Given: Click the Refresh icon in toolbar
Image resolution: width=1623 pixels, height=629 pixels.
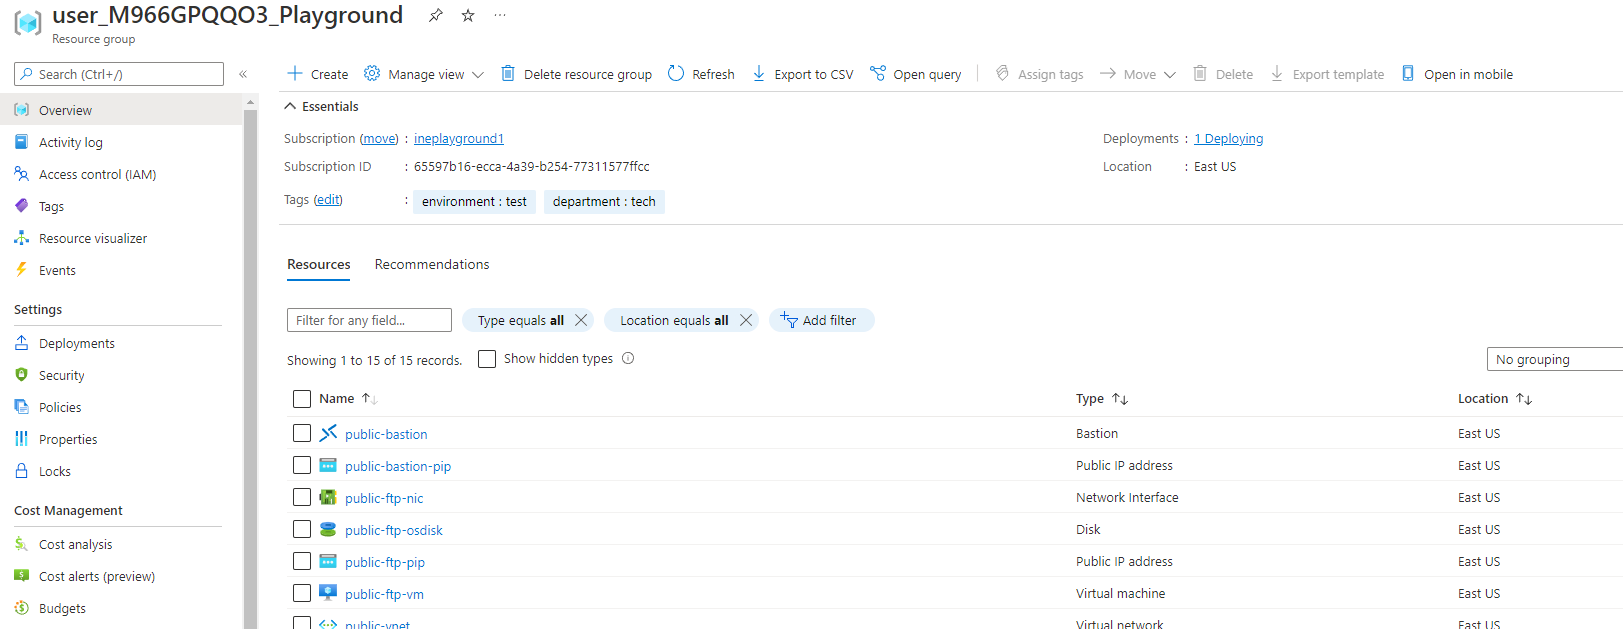Looking at the screenshot, I should pos(676,74).
